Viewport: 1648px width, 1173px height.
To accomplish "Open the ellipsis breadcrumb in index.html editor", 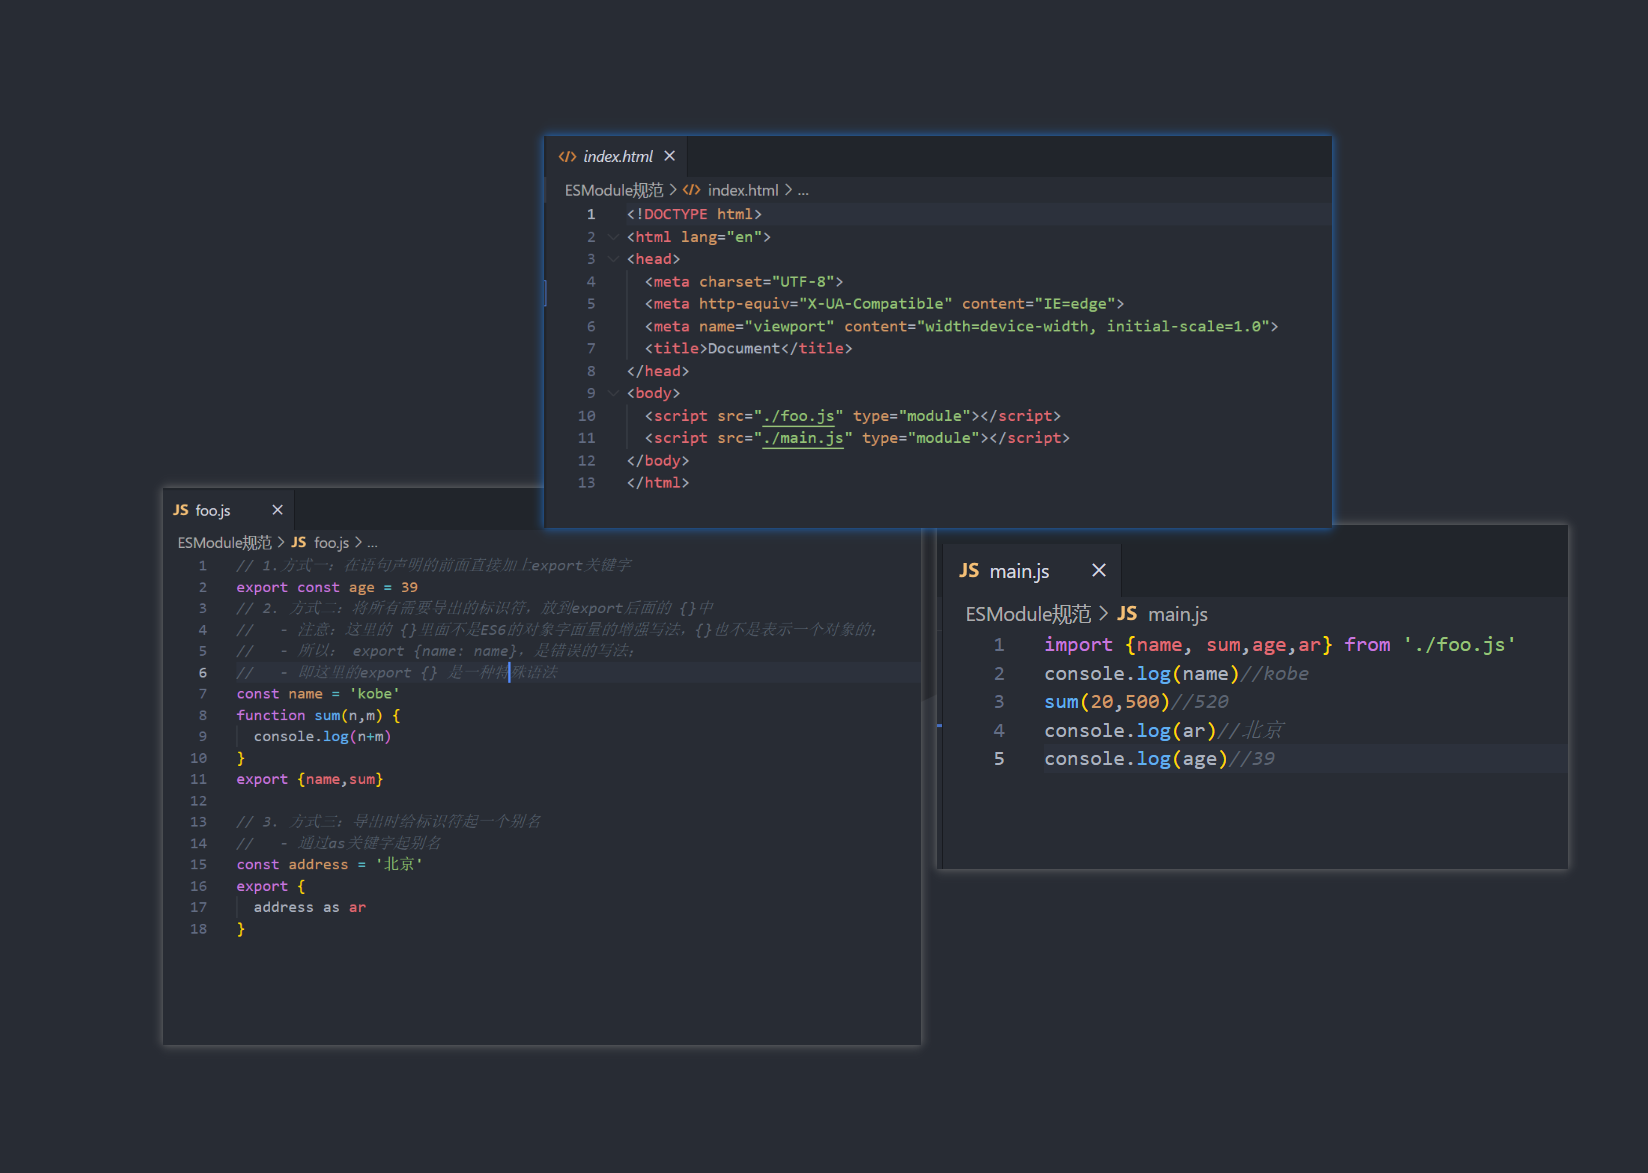I will (x=803, y=190).
